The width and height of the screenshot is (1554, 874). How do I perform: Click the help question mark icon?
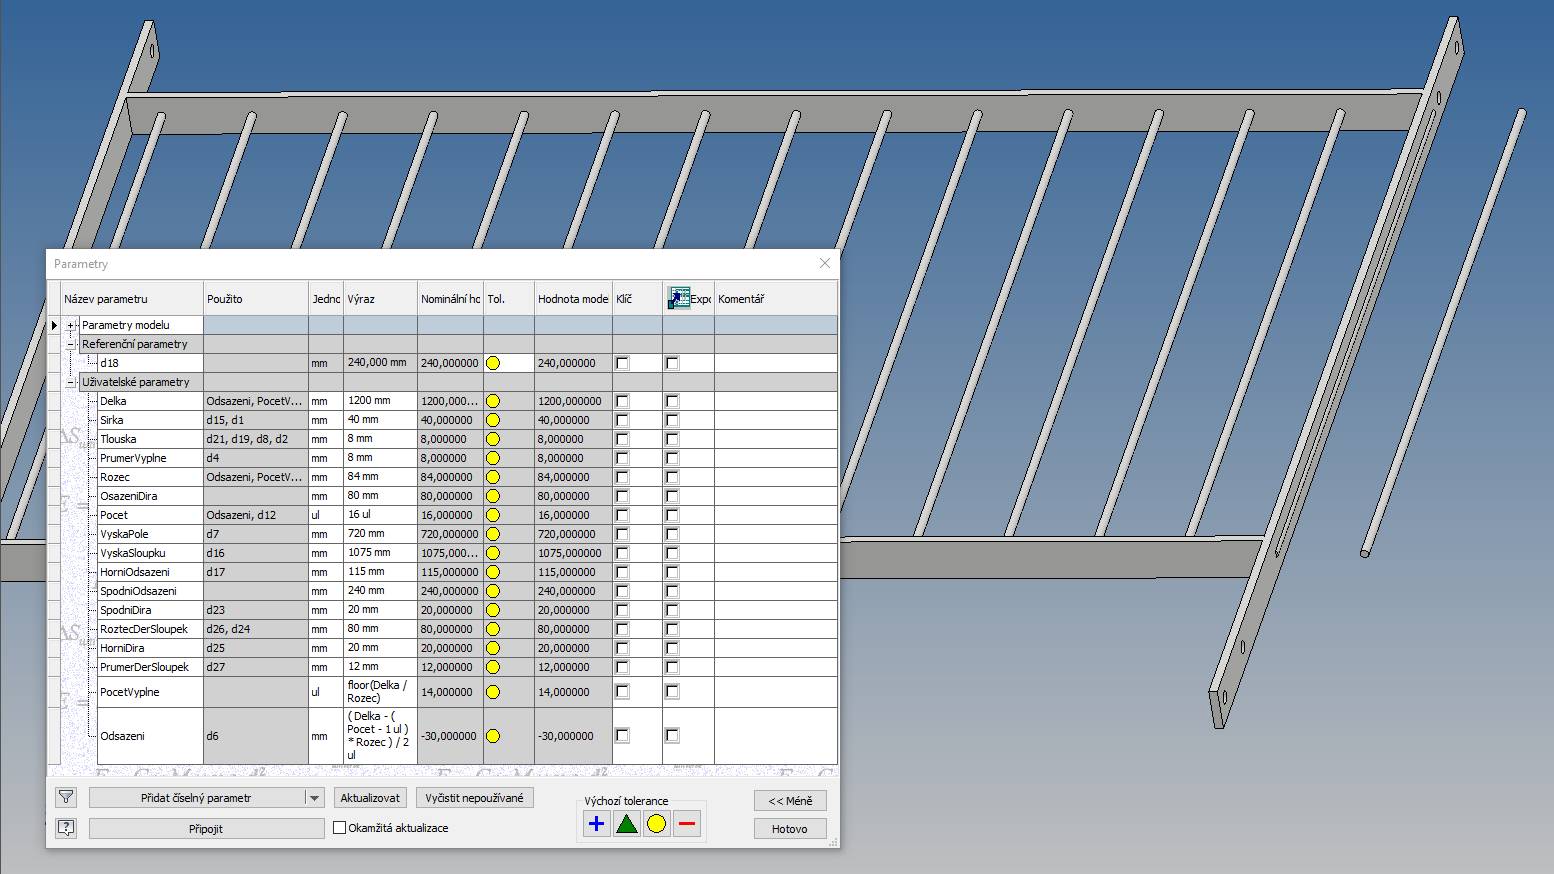pos(66,828)
